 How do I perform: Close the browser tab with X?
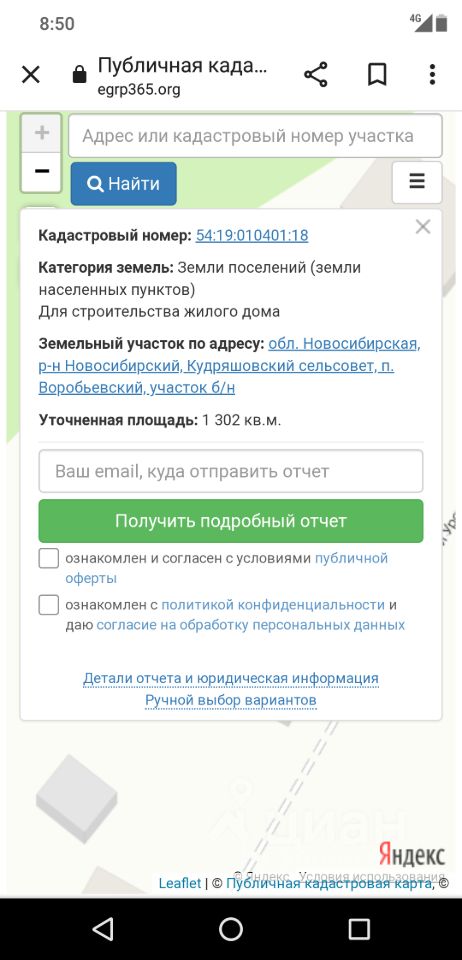coord(31,75)
